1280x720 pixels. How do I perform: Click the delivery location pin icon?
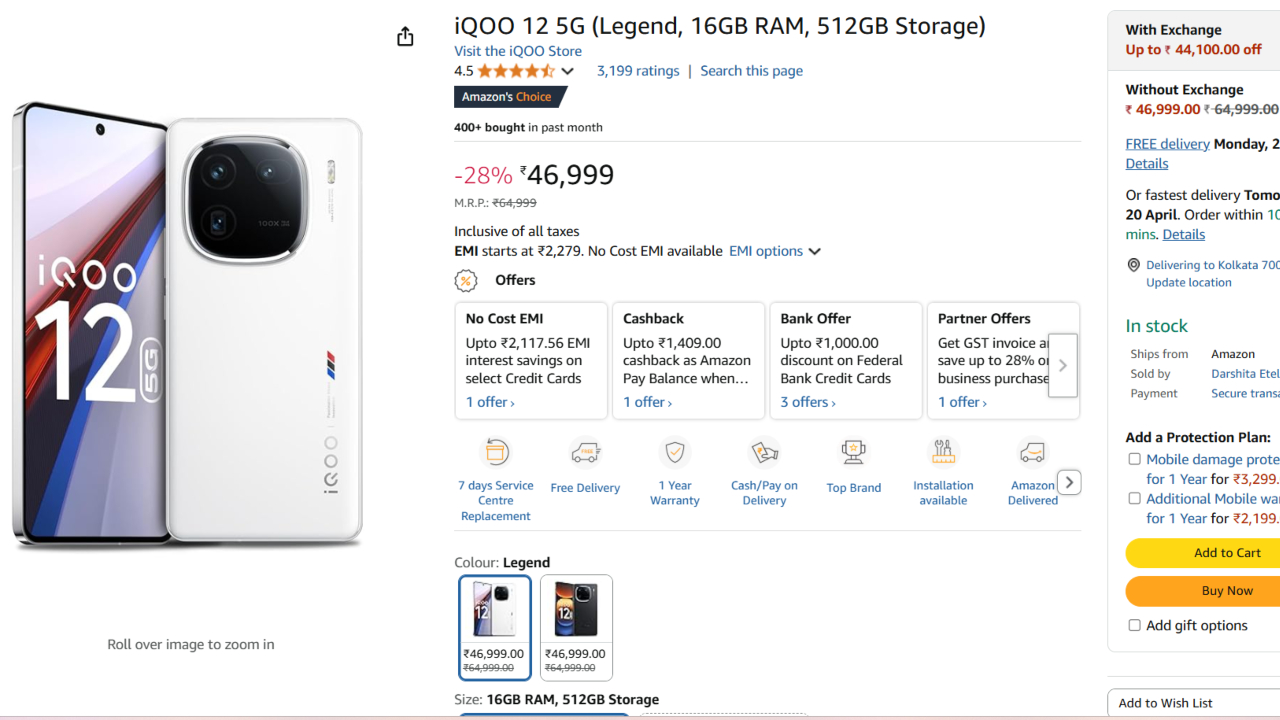tap(1133, 265)
